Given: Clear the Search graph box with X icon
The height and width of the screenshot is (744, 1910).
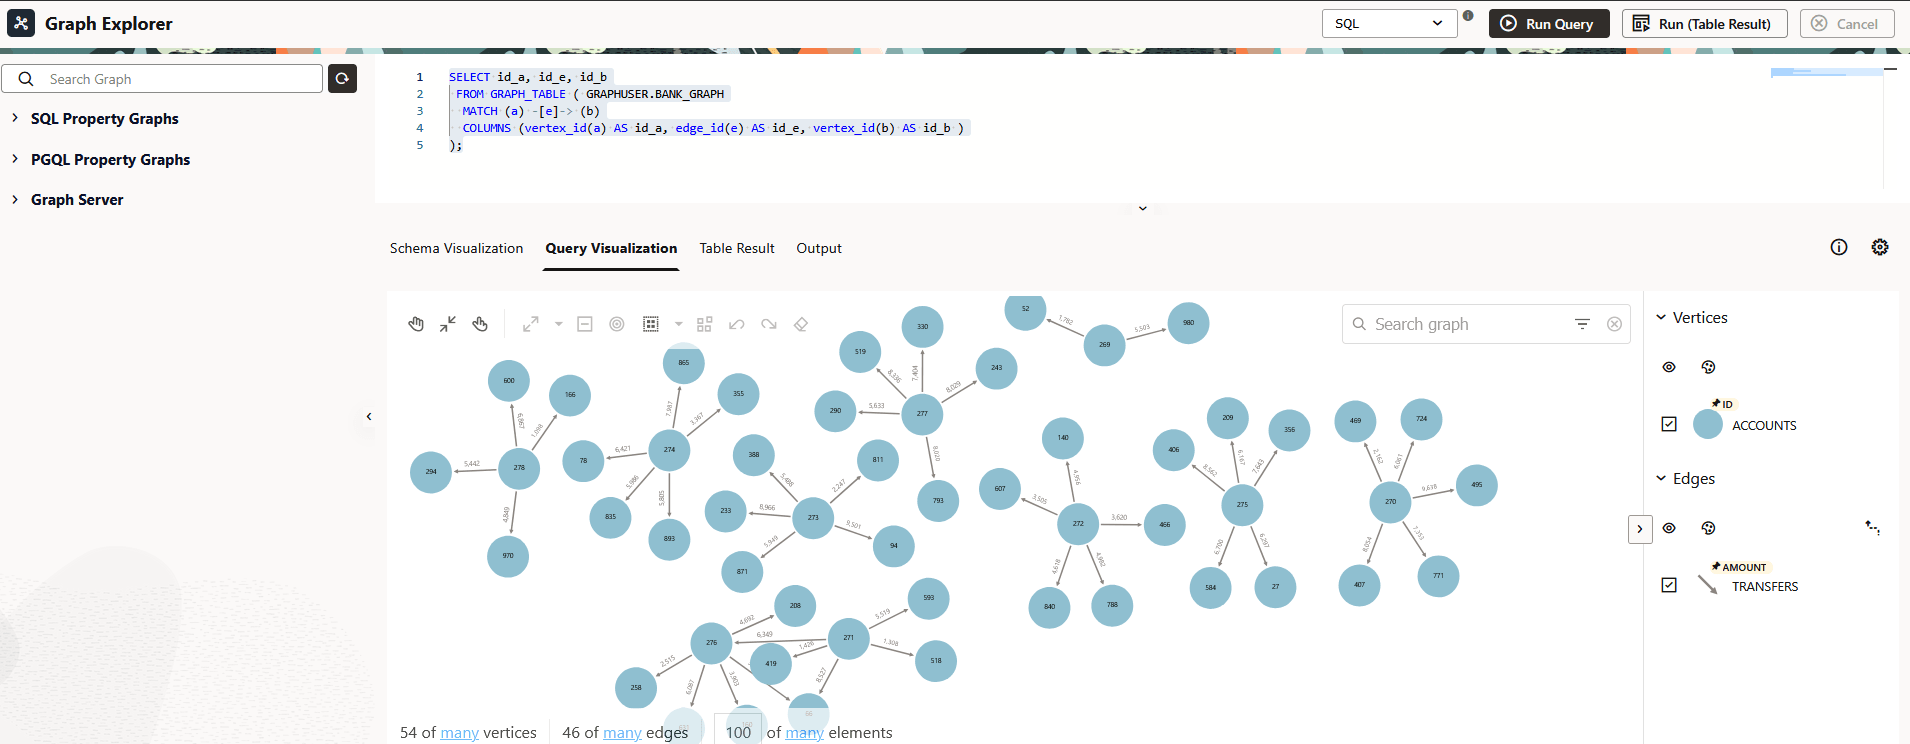Looking at the screenshot, I should [x=1614, y=324].
